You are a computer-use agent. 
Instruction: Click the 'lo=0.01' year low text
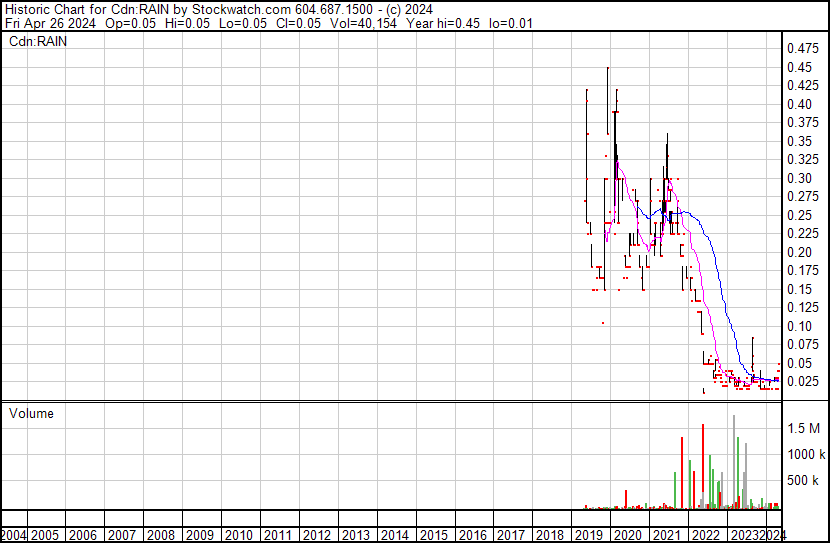pyautogui.click(x=511, y=23)
